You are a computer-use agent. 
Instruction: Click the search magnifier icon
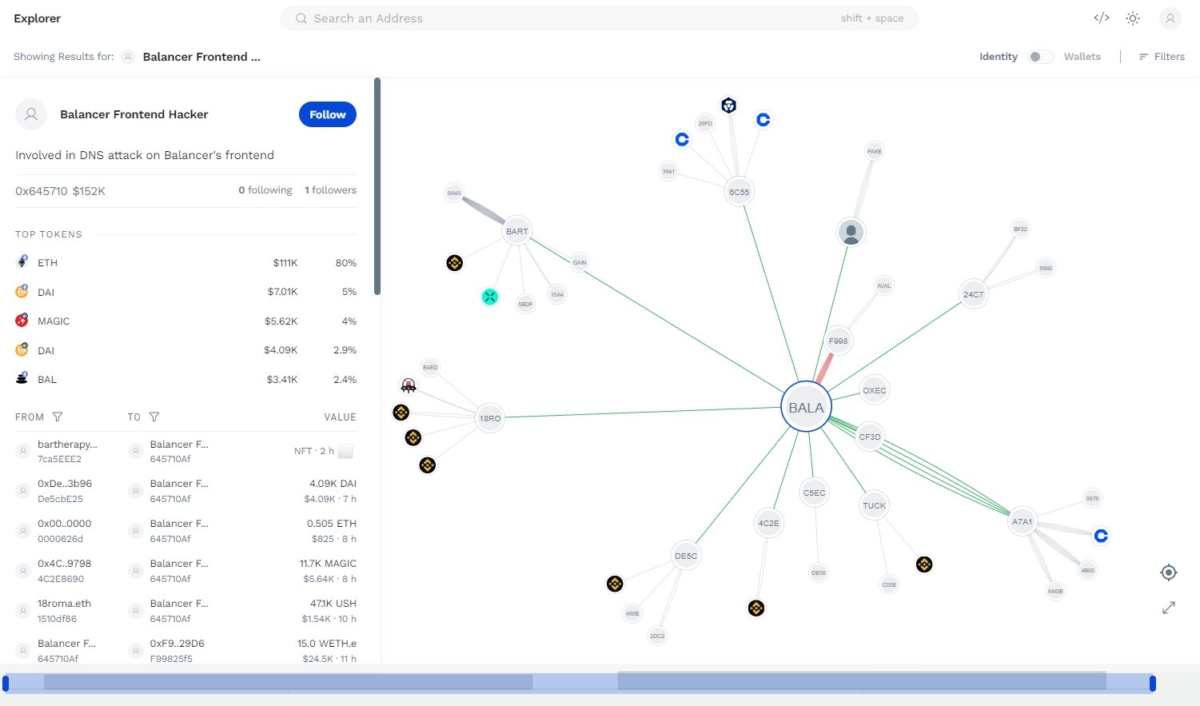[301, 18]
